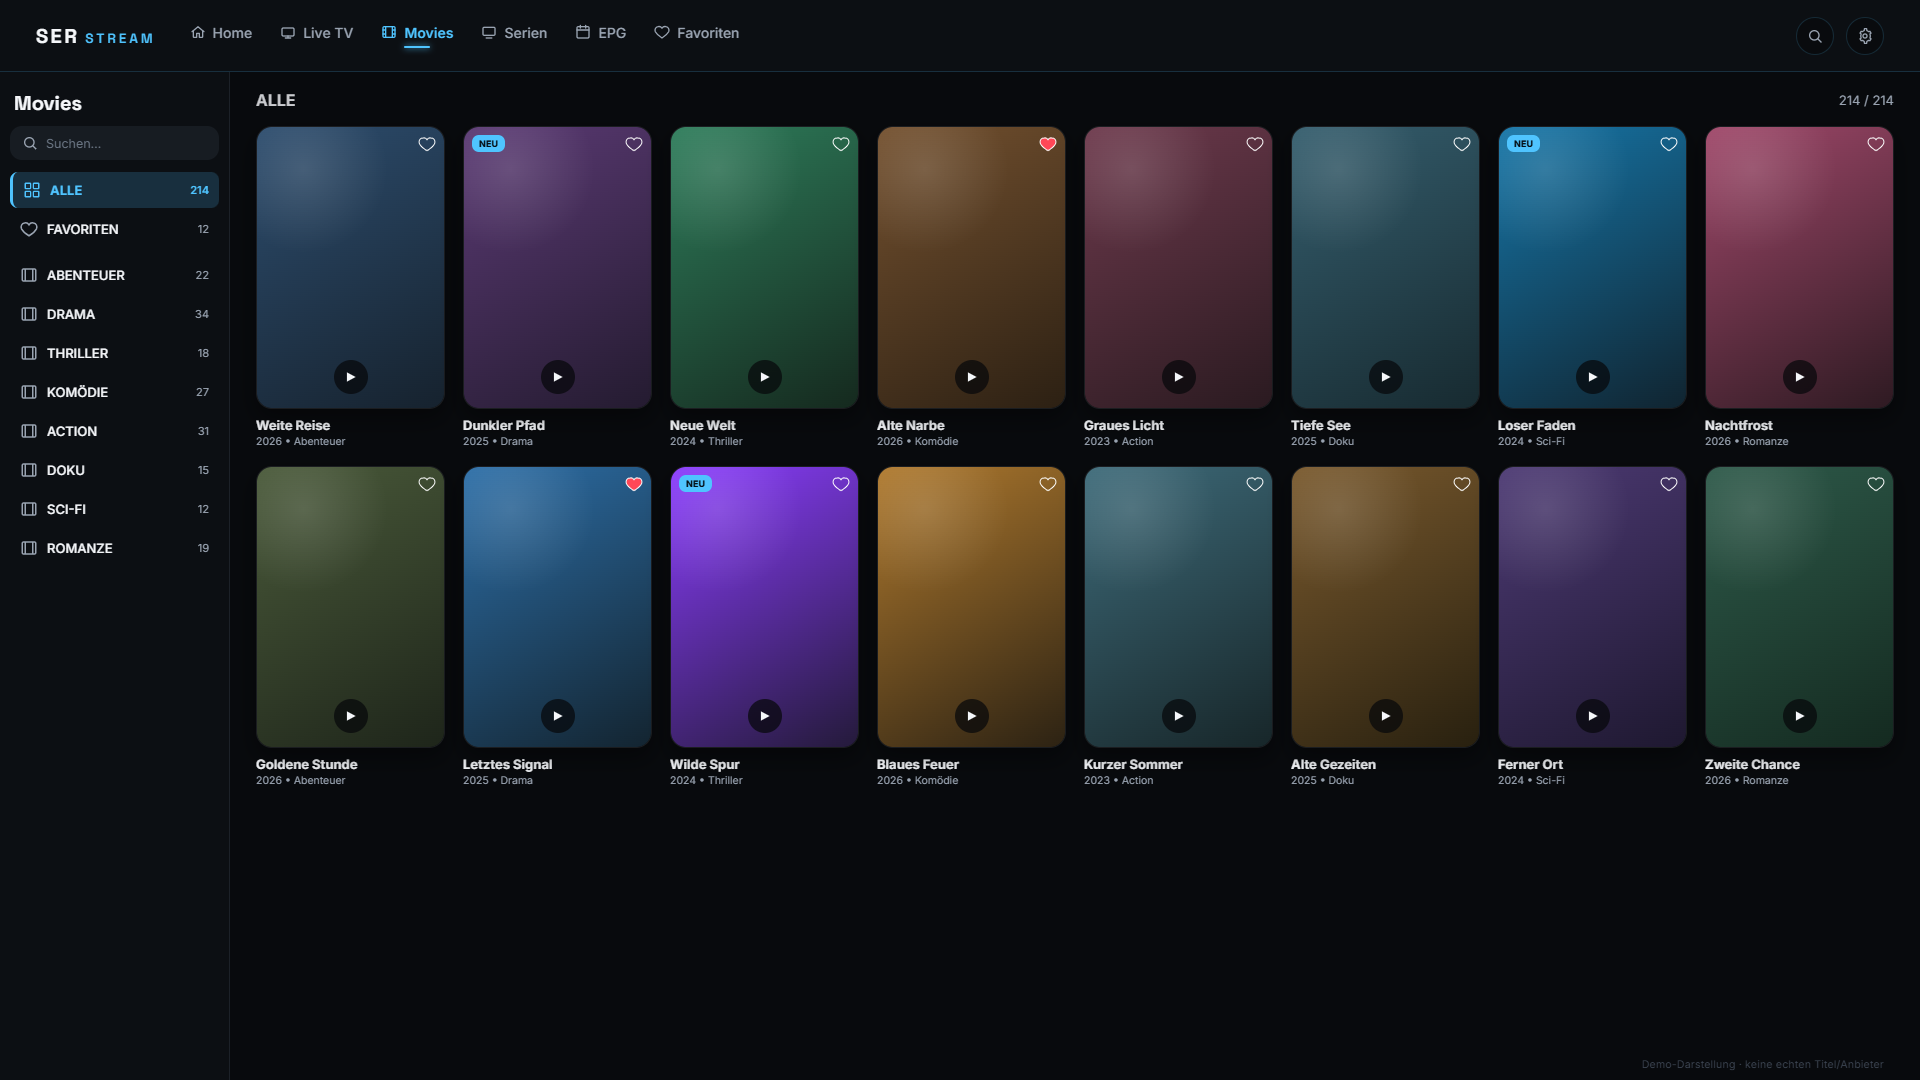Filter by SCI-FI category

point(115,509)
